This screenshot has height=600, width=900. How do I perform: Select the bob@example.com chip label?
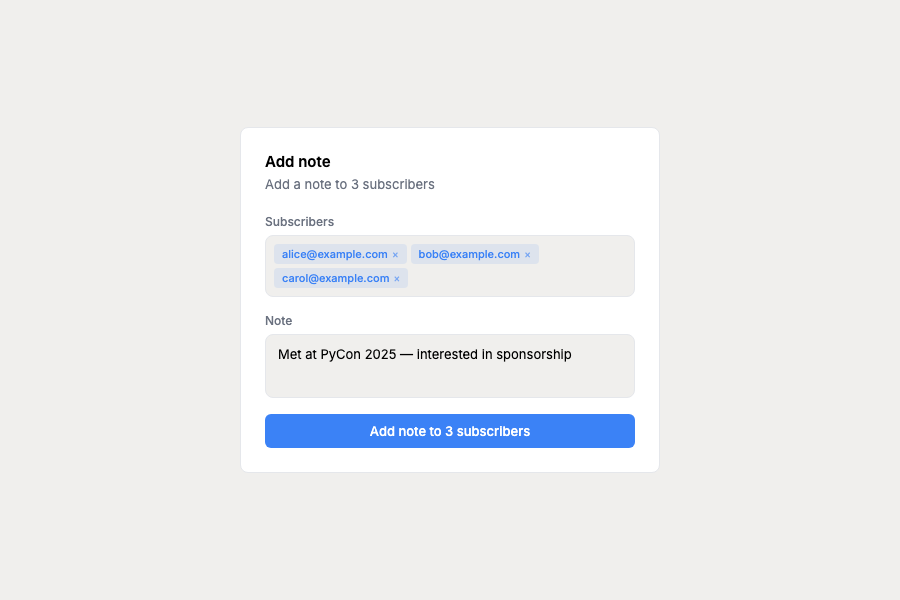[x=468, y=254]
